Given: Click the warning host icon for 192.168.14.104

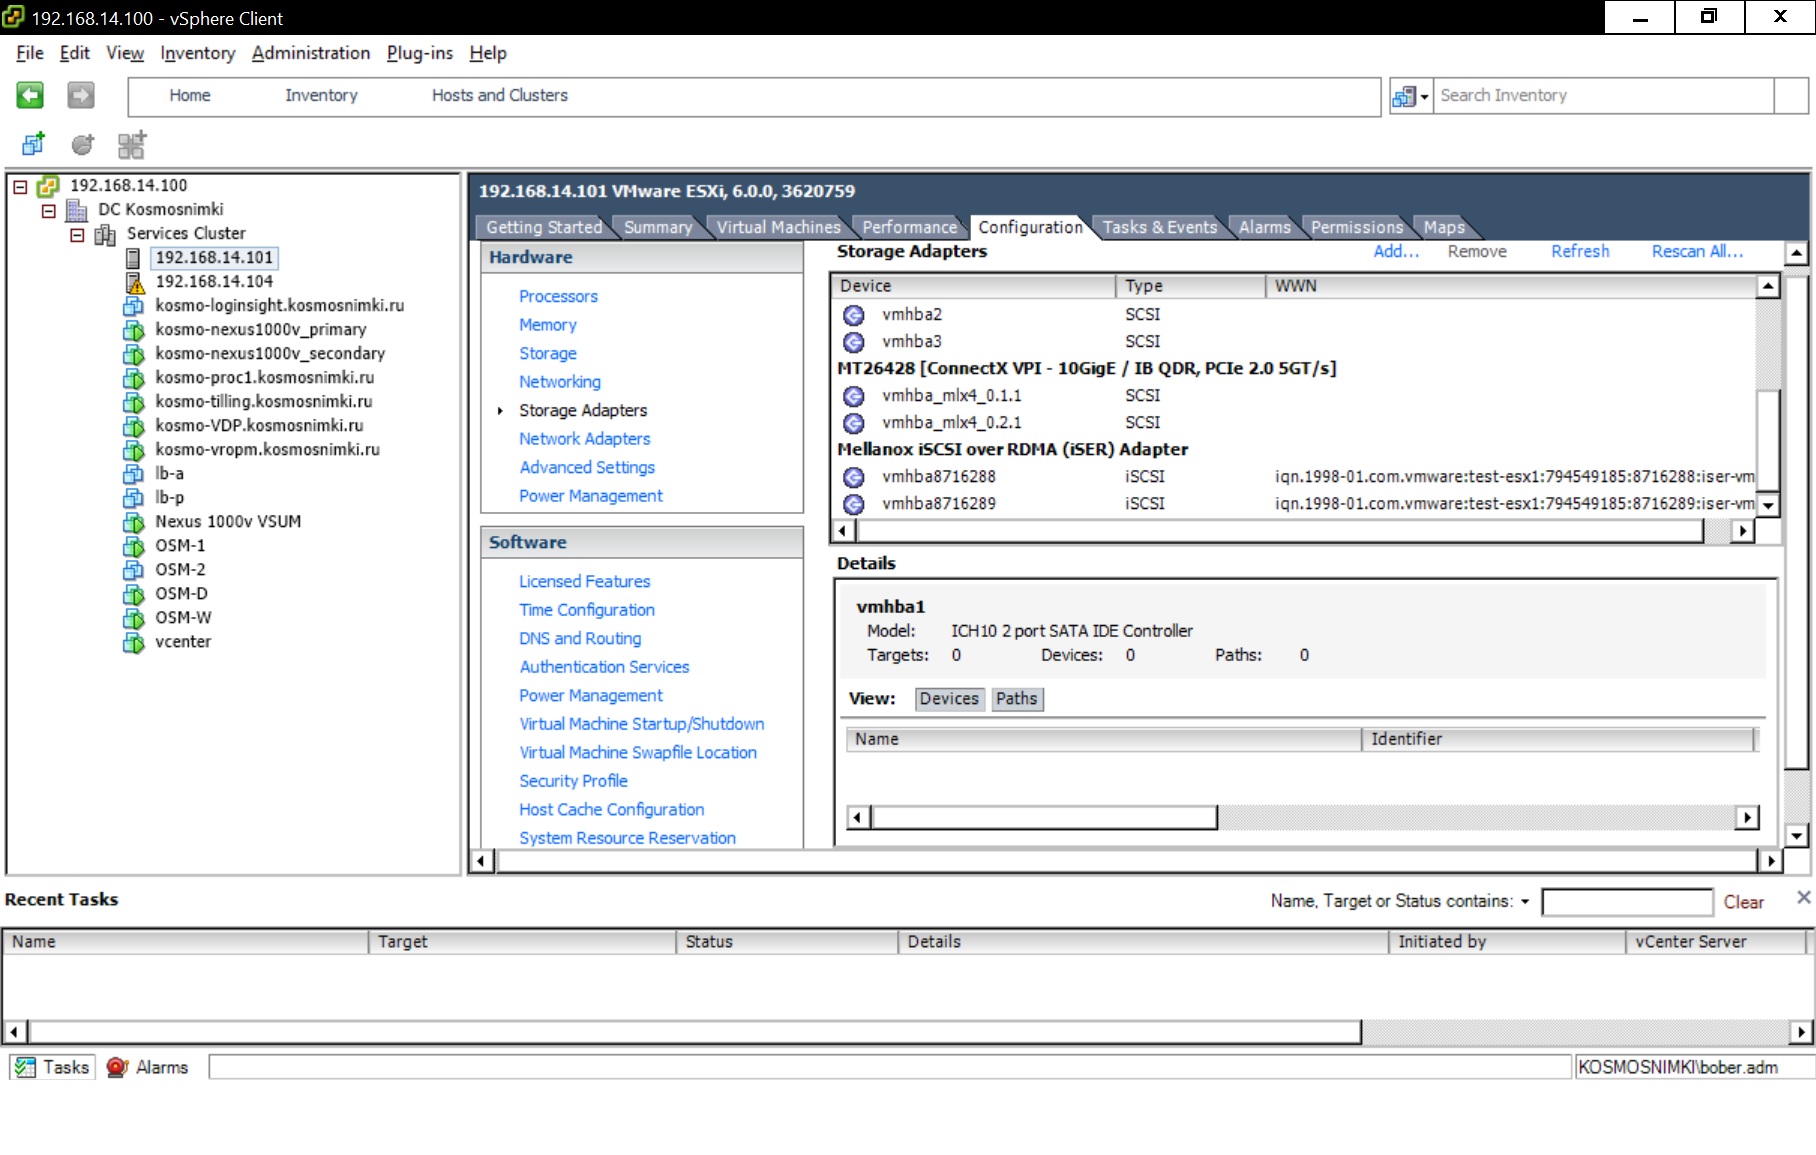Looking at the screenshot, I should (x=134, y=282).
